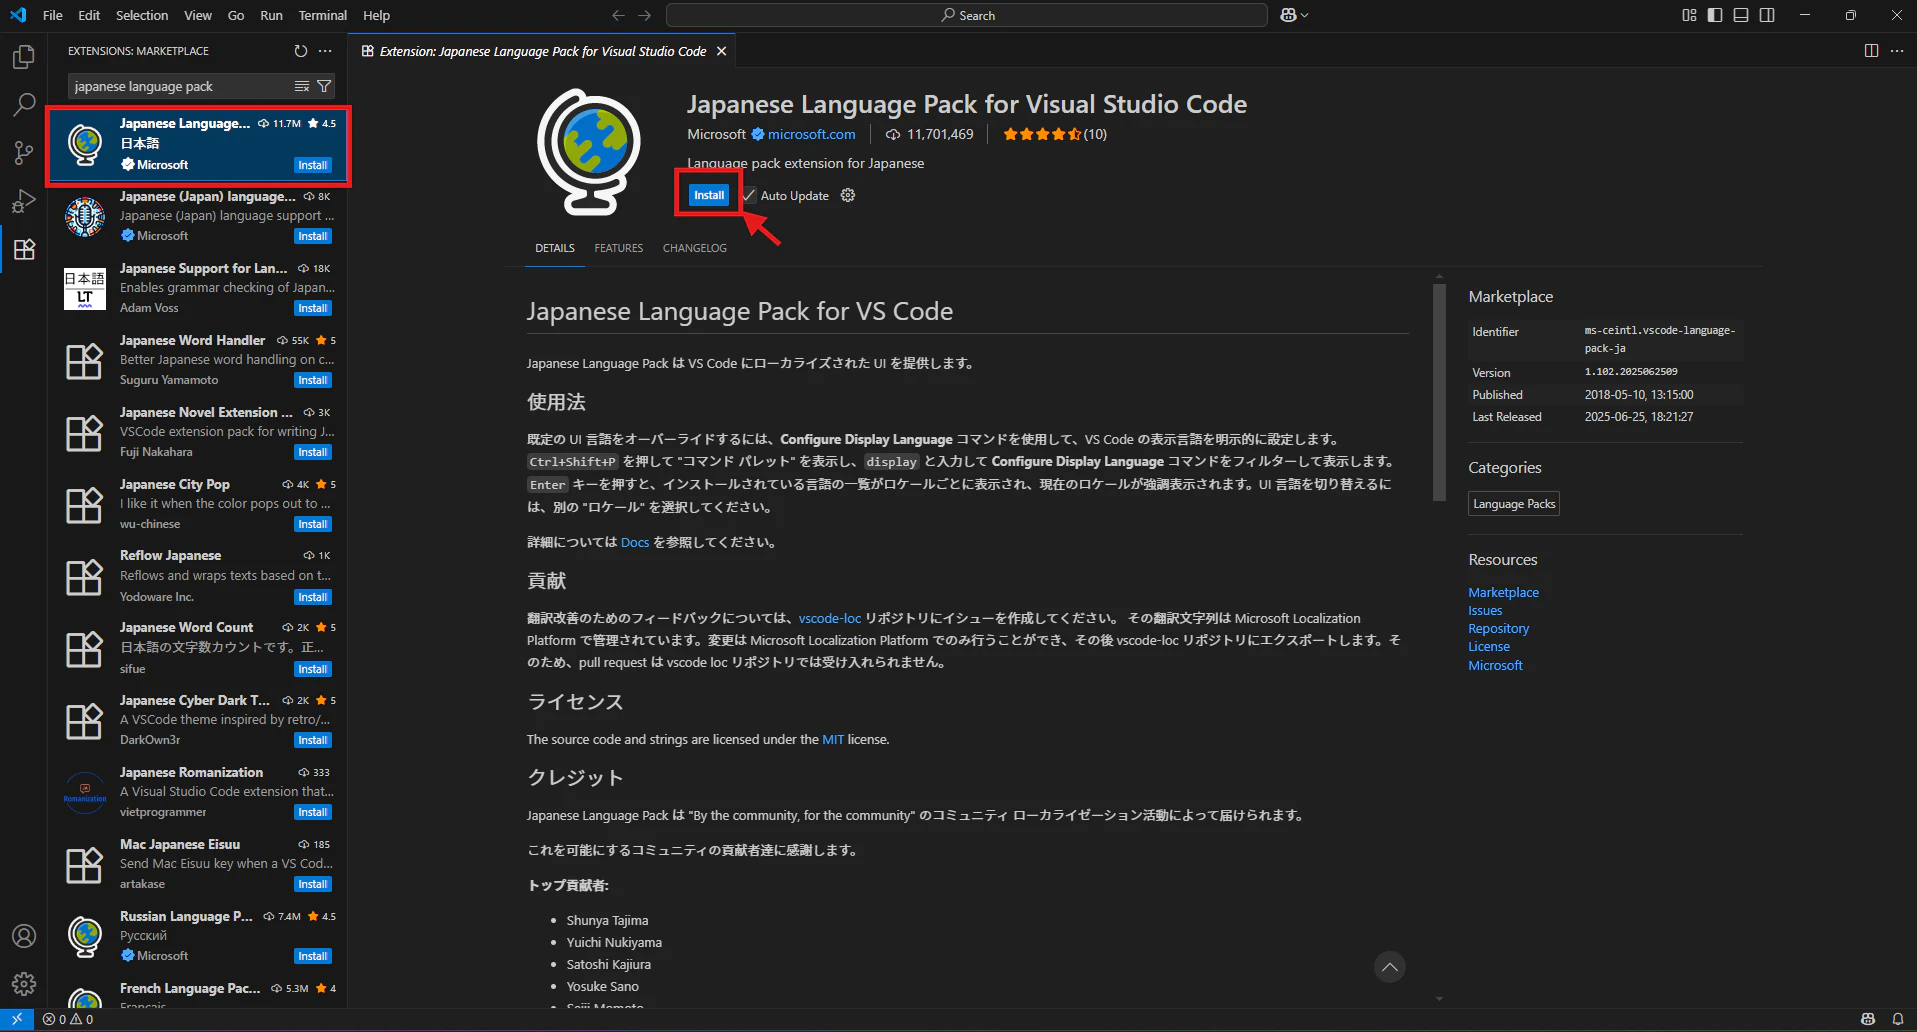
Task: Toggle the bottom panel
Action: coord(1741,15)
